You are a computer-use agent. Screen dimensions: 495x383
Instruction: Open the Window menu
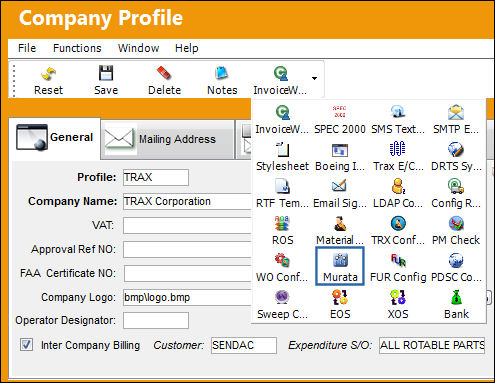pos(138,48)
